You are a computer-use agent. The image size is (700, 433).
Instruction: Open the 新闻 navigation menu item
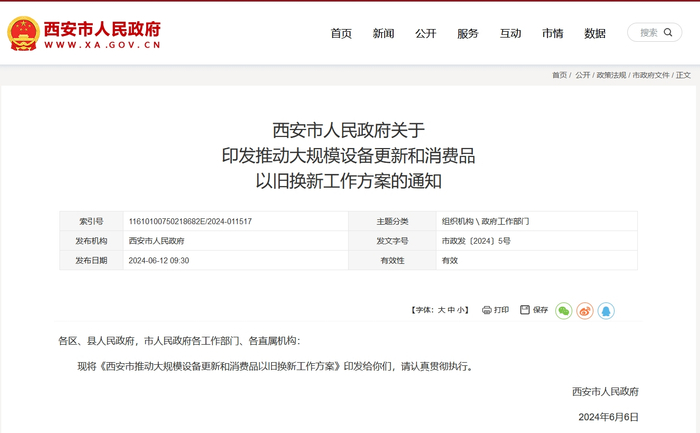pyautogui.click(x=383, y=33)
